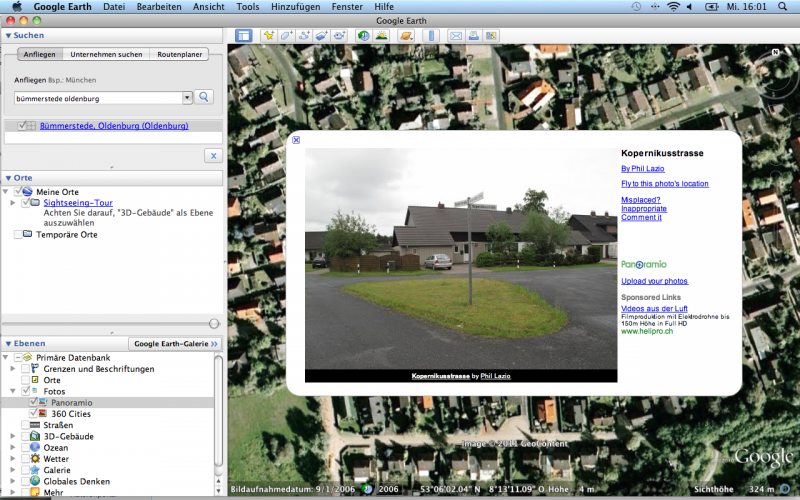This screenshot has width=800, height=500.
Task: Open the search history dropdown arrow
Action: [x=187, y=98]
